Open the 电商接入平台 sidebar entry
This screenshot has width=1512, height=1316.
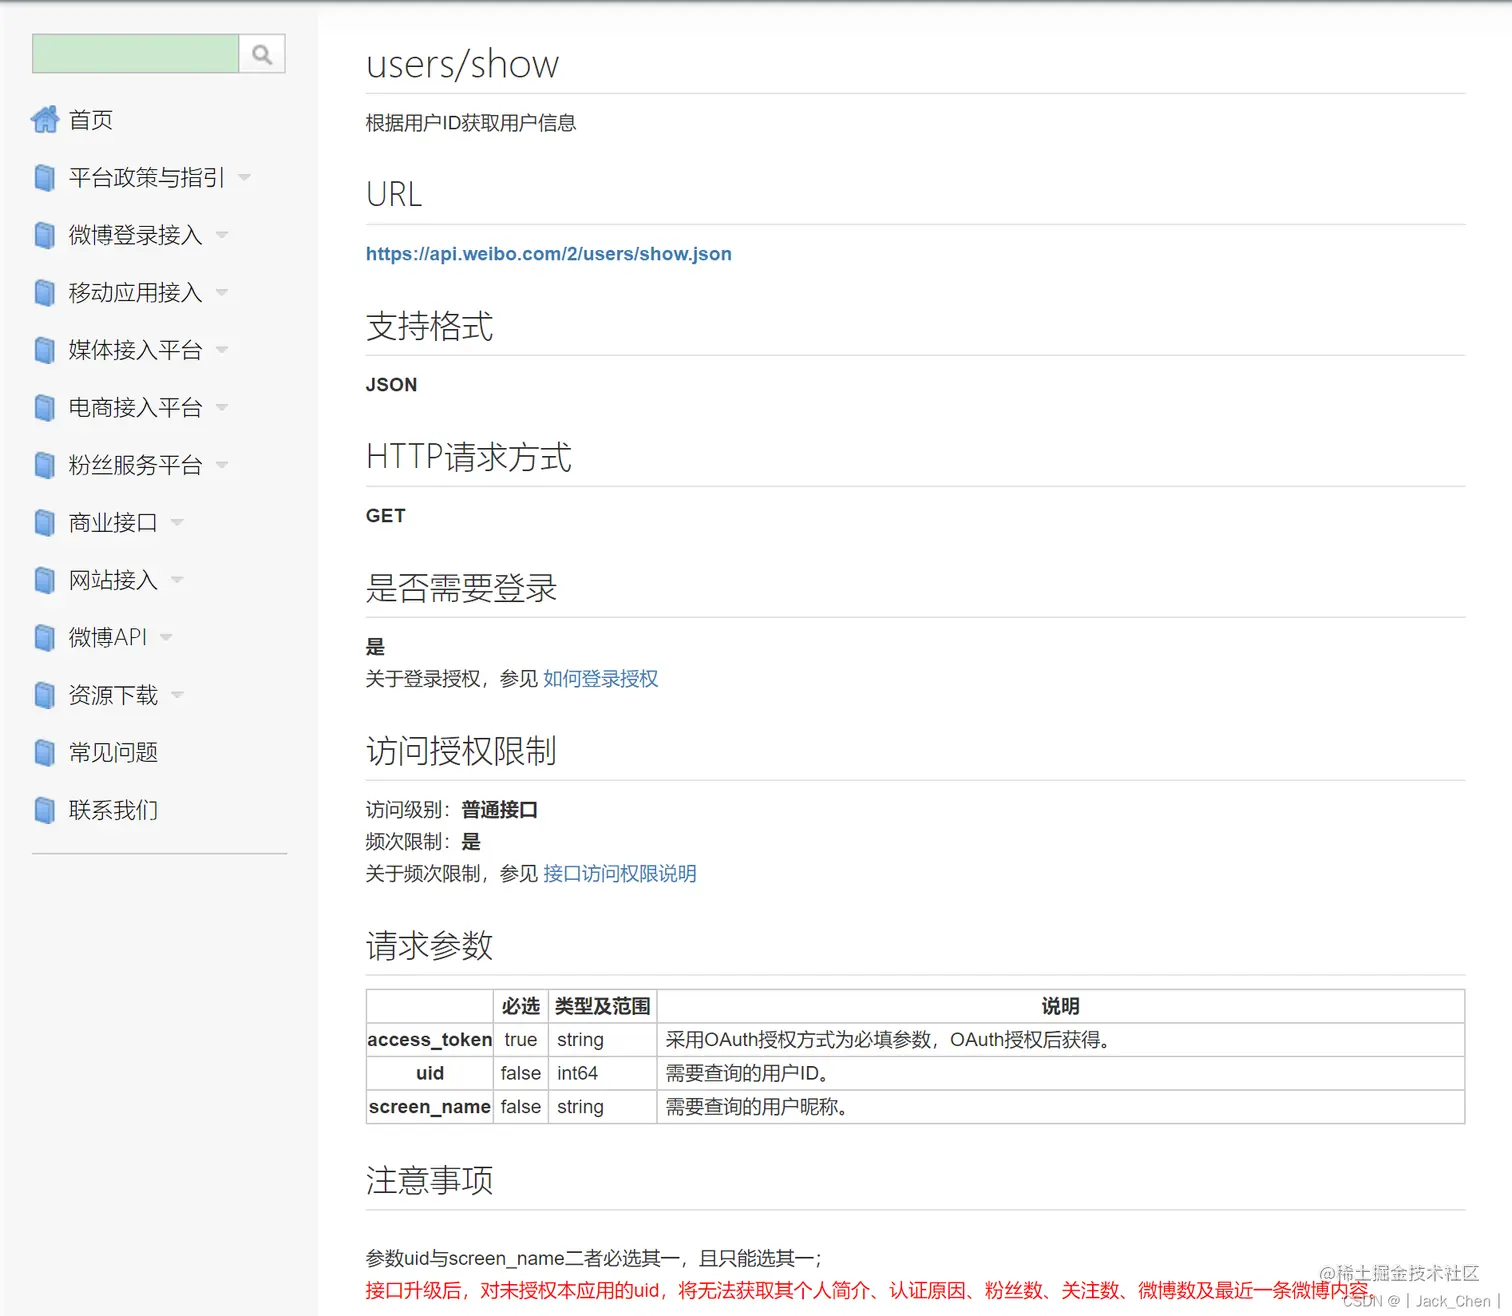click(x=221, y=407)
